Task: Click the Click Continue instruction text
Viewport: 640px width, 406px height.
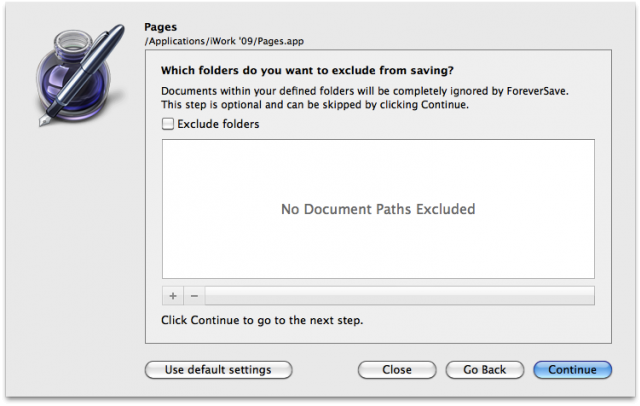Action: [262, 320]
